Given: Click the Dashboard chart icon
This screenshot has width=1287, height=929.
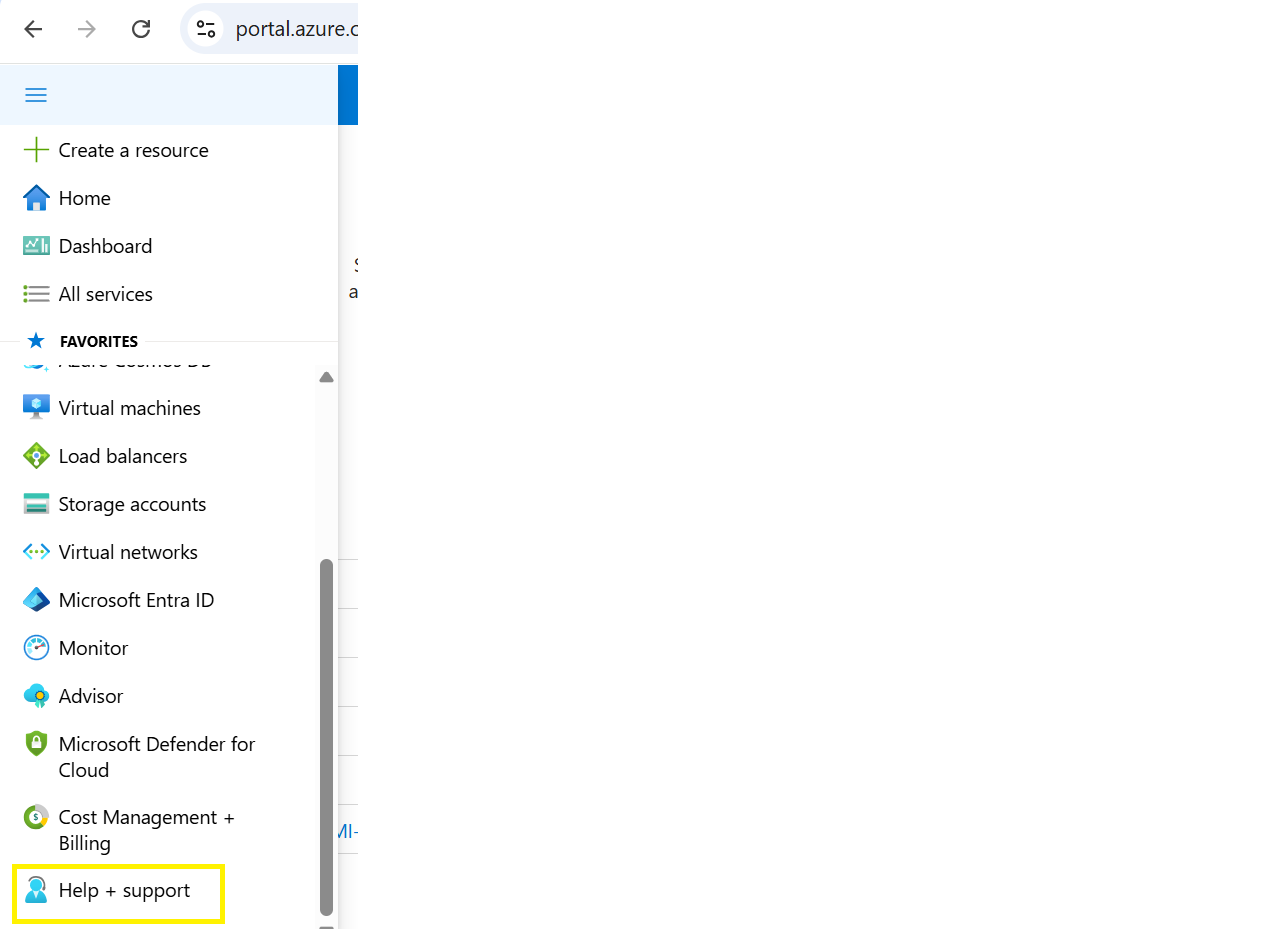Looking at the screenshot, I should coord(36,246).
